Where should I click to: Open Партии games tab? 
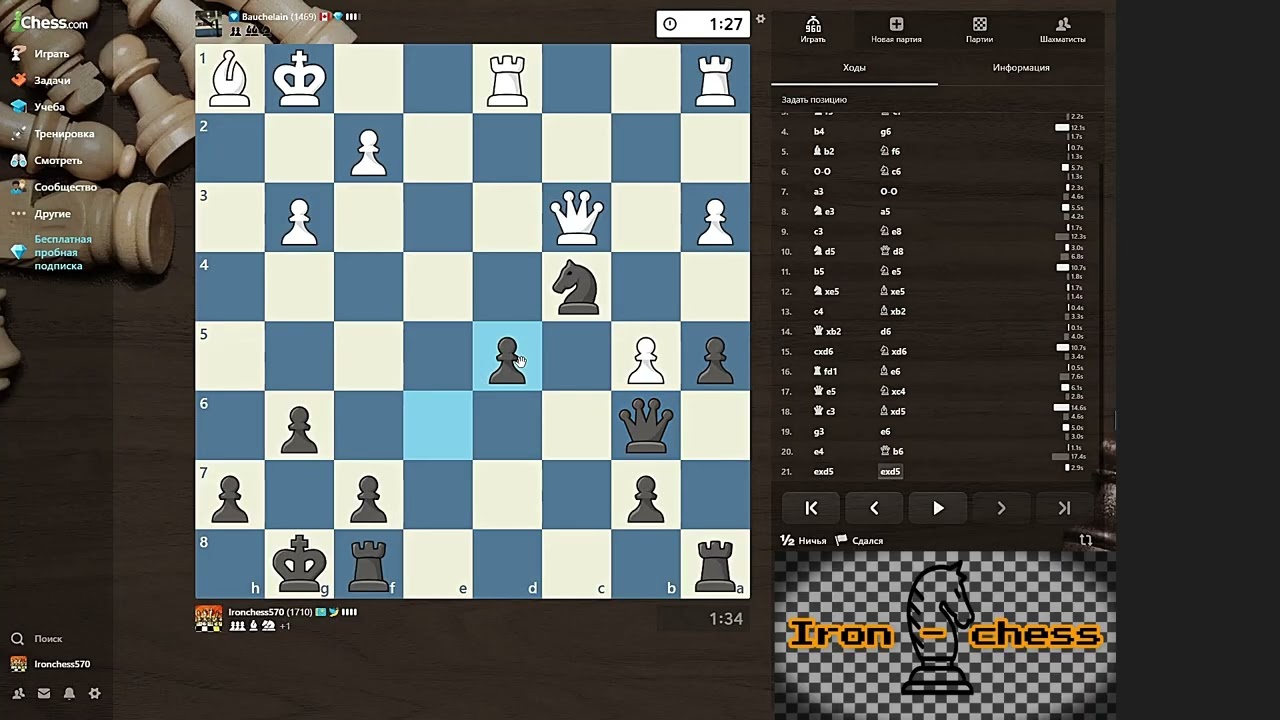pos(979,30)
